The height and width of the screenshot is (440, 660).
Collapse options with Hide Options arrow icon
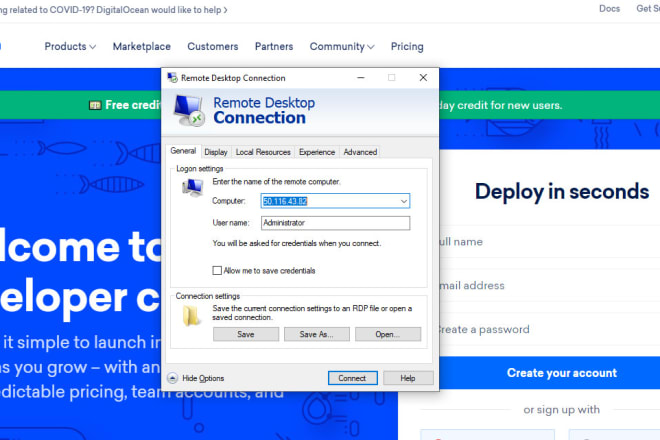[173, 378]
